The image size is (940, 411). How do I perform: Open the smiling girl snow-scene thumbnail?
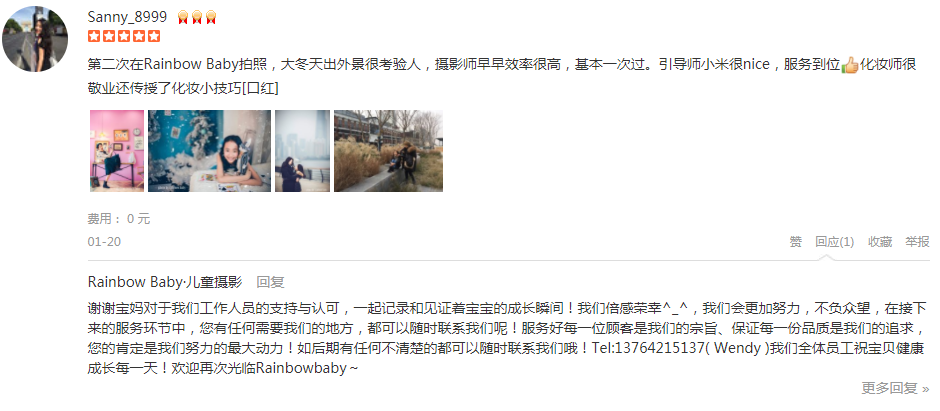(x=209, y=151)
